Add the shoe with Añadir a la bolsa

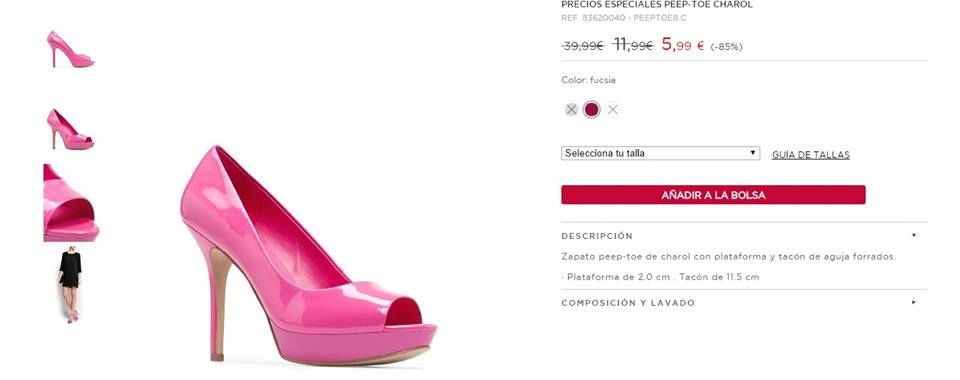(x=713, y=195)
